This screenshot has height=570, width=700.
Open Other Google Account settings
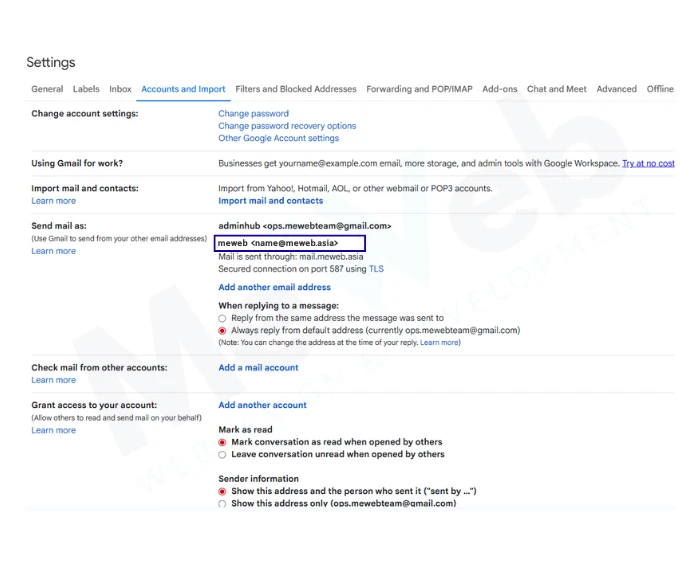(278, 138)
